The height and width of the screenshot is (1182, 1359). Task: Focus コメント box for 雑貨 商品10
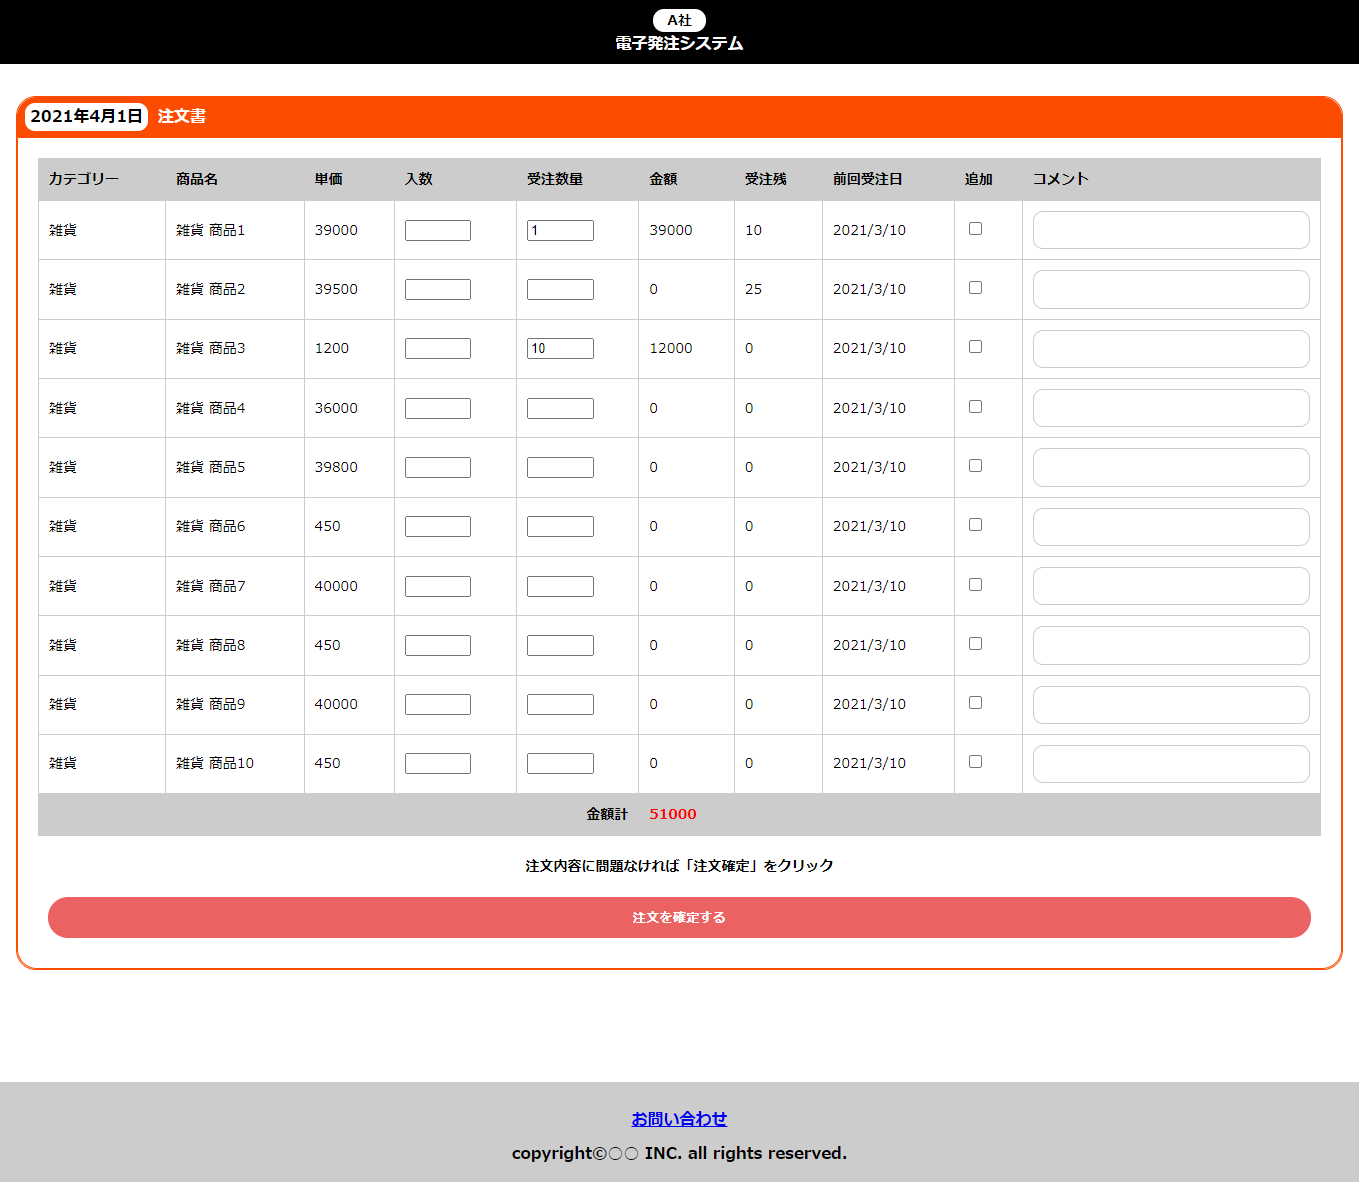(1171, 764)
